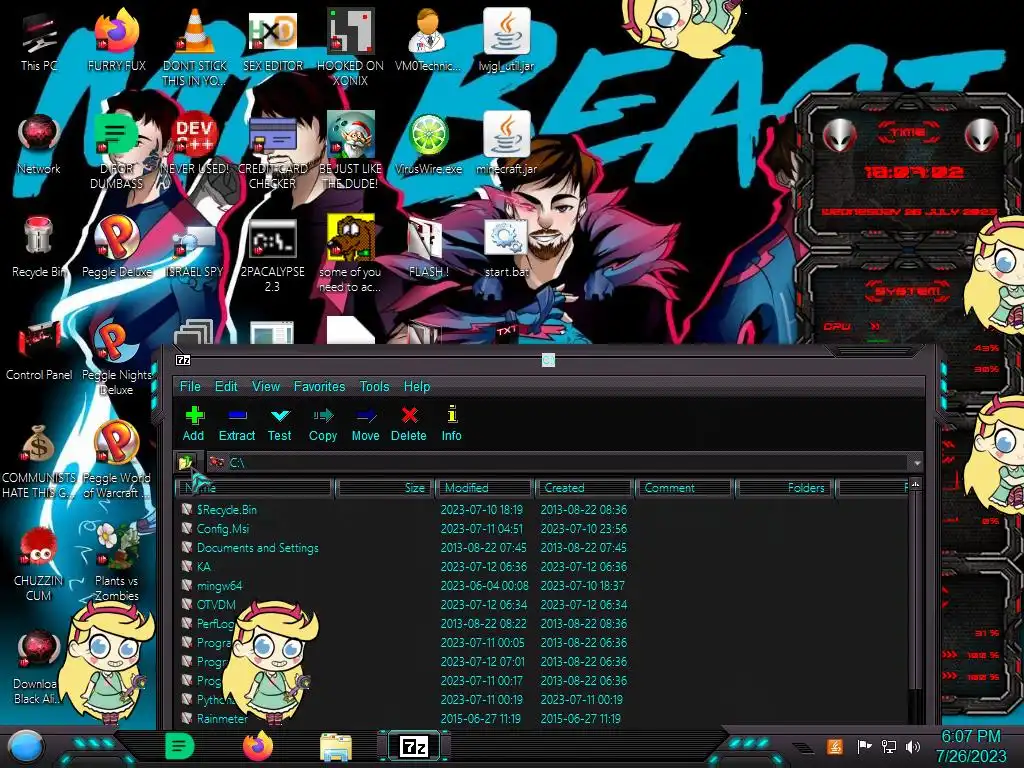Viewport: 1024px width, 768px height.
Task: Open the Info toolbar item
Action: point(451,423)
